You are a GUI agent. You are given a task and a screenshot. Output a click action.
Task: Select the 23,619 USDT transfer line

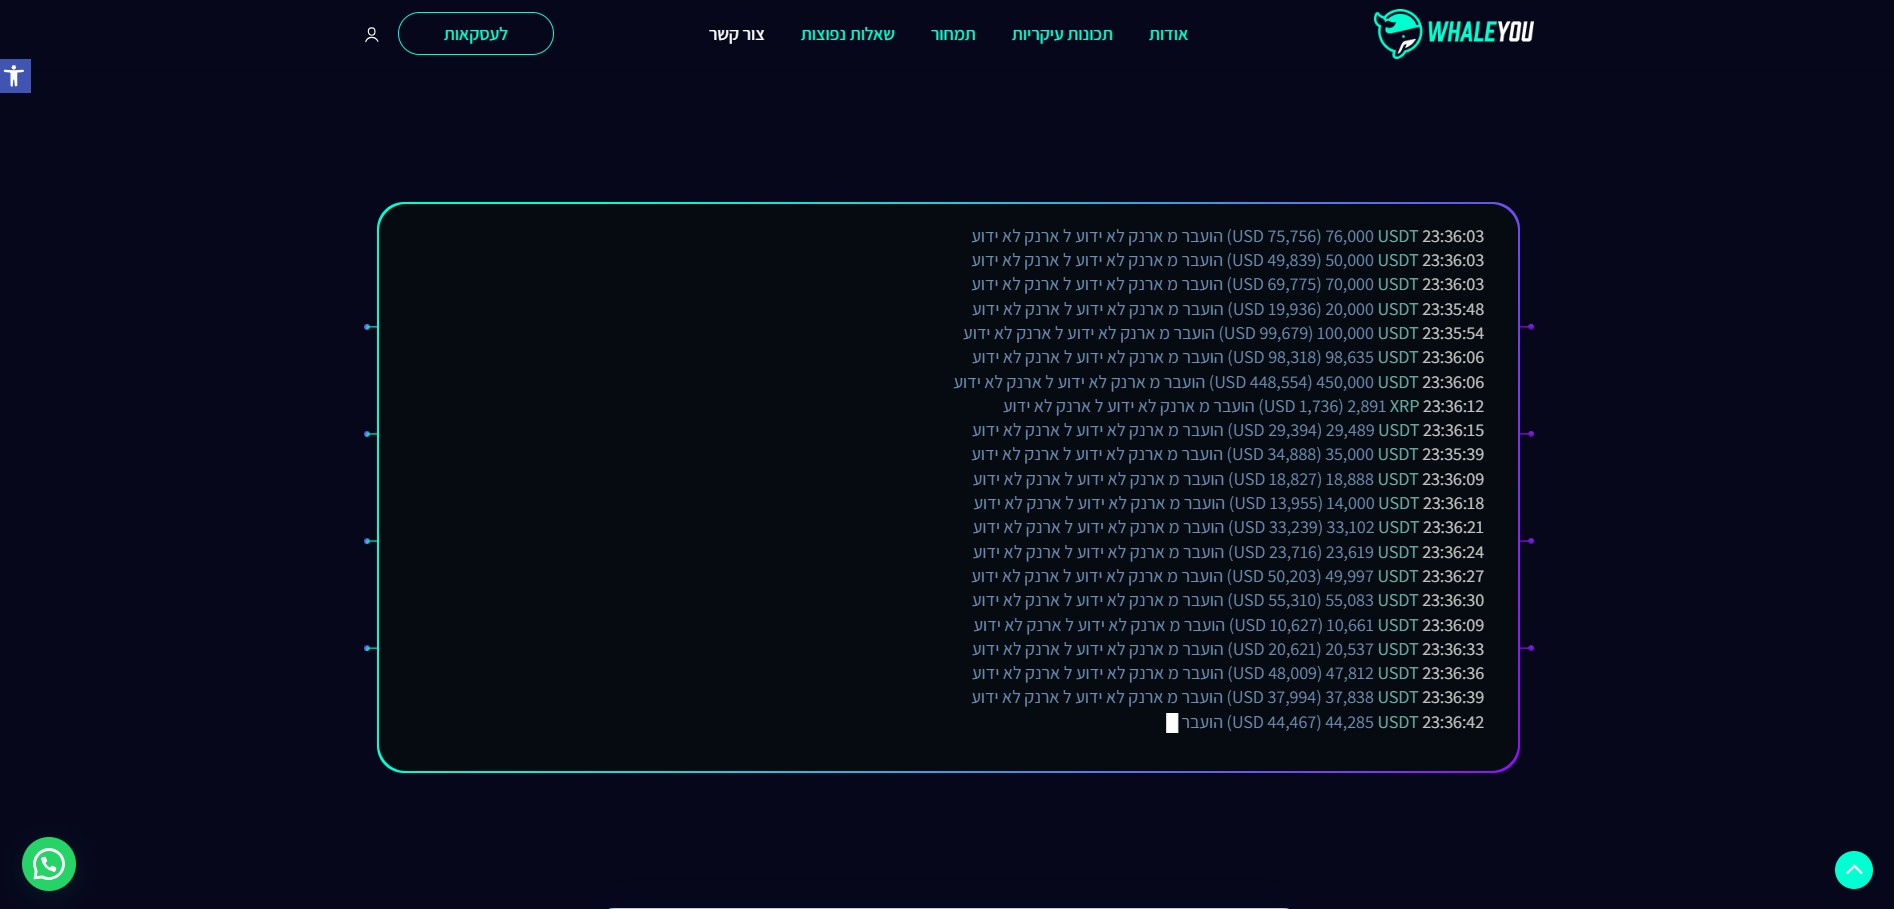[1228, 553]
